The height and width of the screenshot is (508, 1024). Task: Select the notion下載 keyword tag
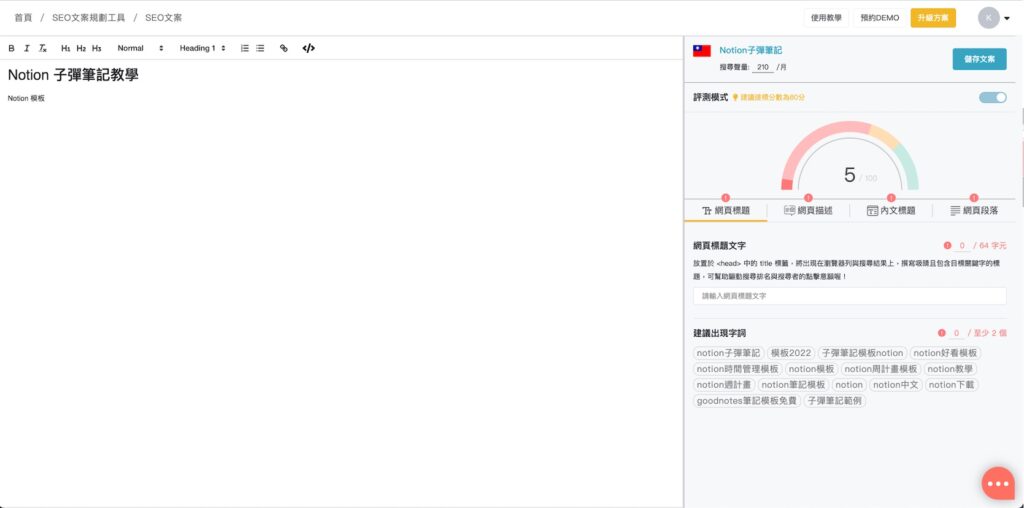pyautogui.click(x=951, y=385)
